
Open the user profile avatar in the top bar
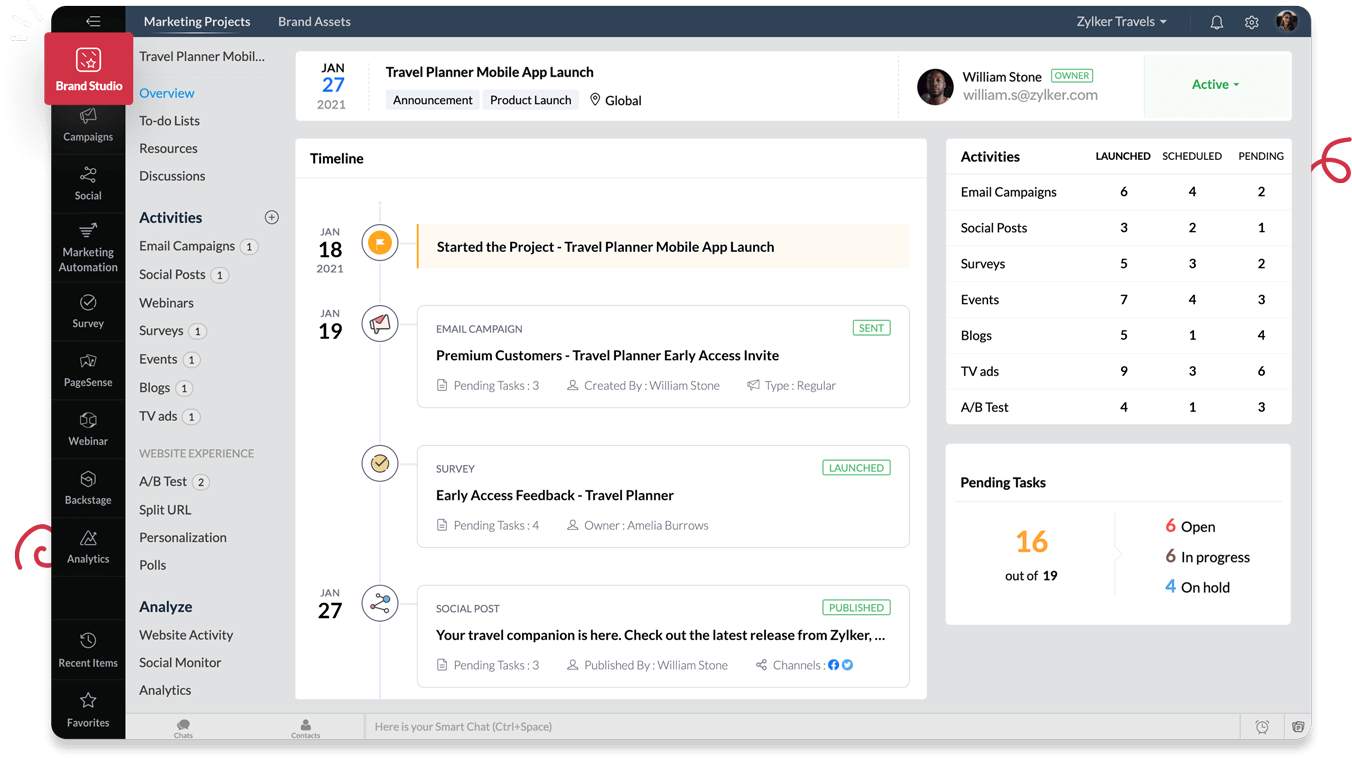click(x=1287, y=21)
